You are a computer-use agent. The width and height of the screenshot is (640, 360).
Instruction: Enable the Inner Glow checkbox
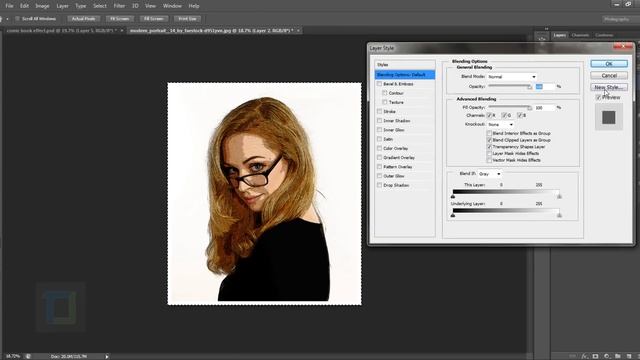380,130
